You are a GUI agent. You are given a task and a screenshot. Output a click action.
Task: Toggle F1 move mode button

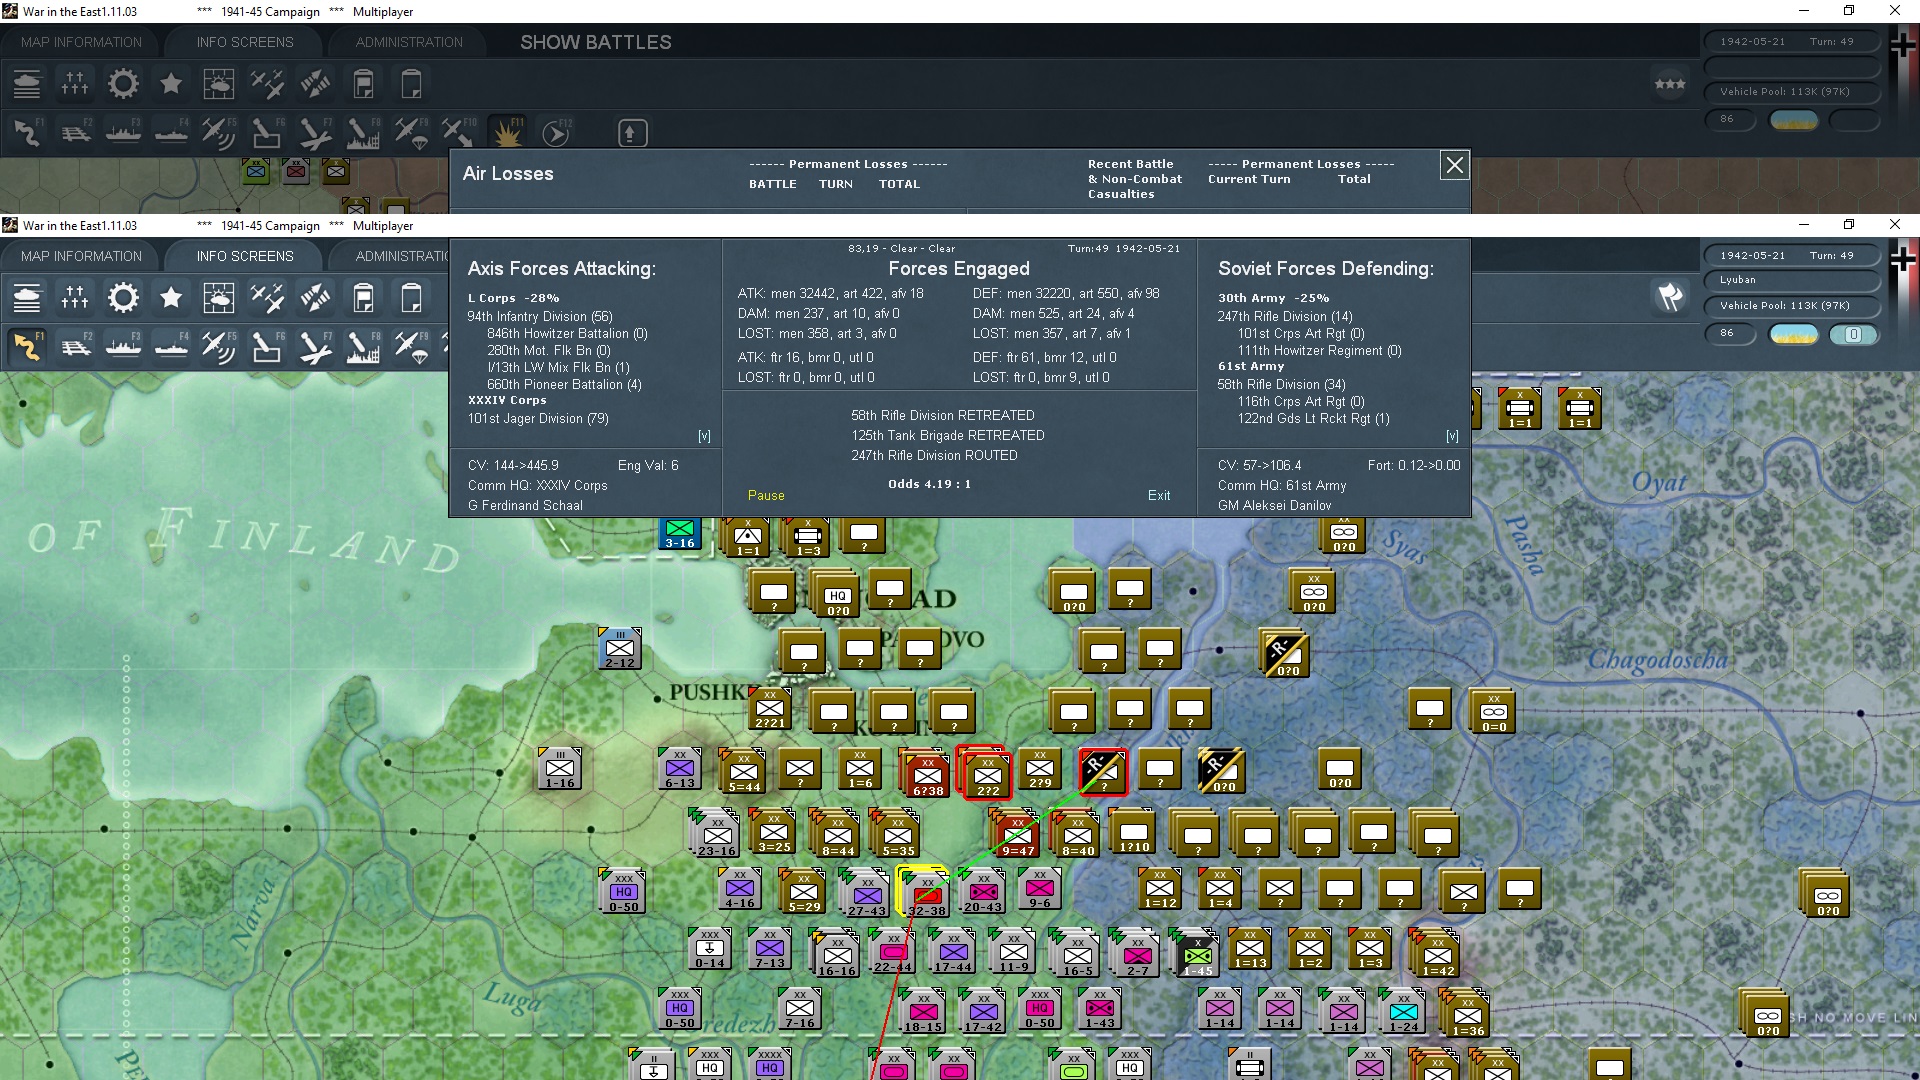coord(27,346)
